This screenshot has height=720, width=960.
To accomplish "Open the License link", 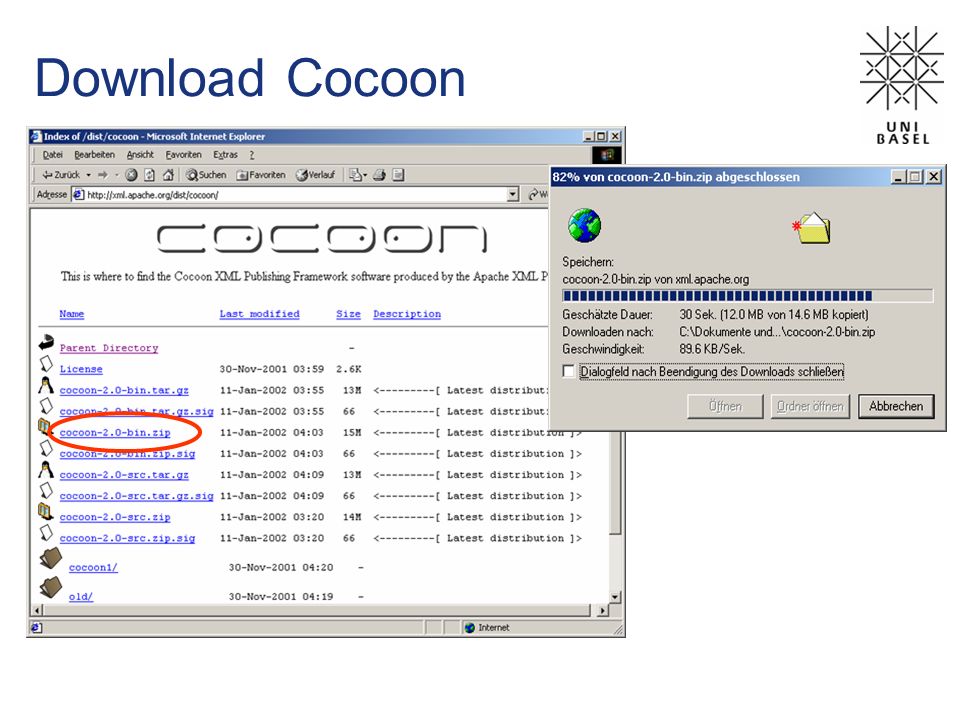I will (81, 369).
